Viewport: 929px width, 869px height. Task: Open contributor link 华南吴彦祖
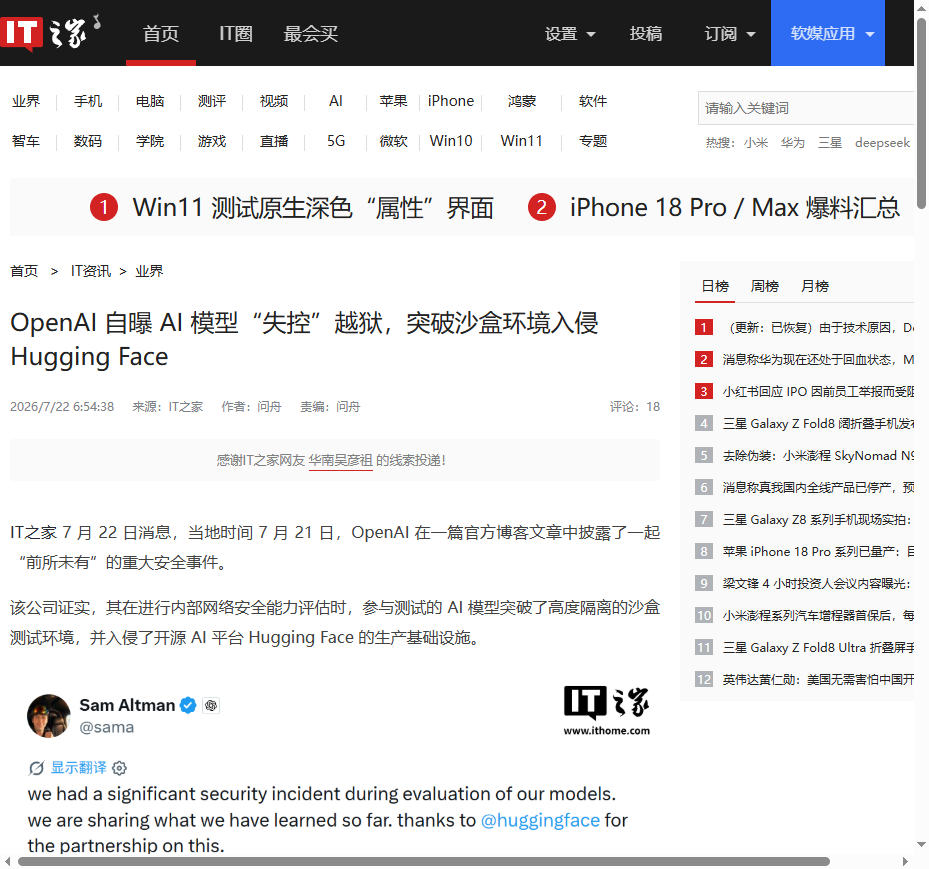(x=341, y=460)
